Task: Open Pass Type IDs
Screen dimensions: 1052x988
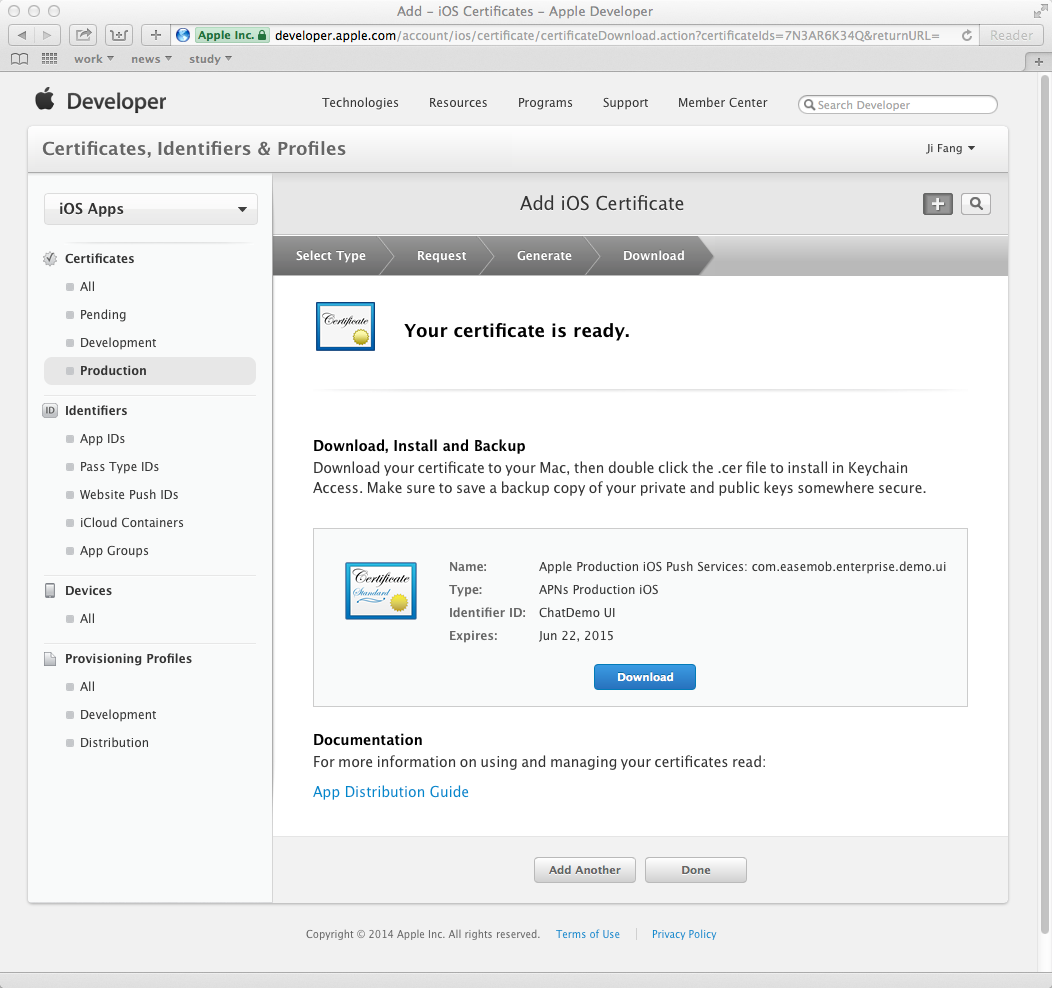Action: tap(119, 467)
